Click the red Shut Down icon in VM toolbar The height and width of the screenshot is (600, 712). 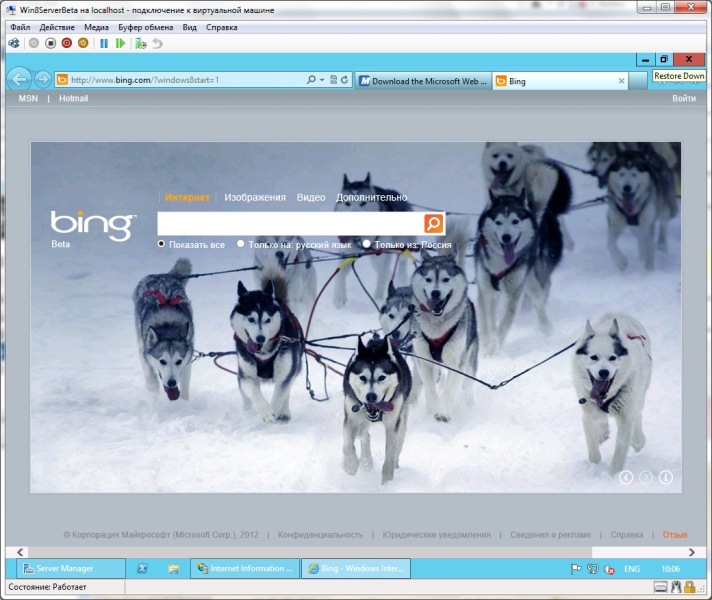click(67, 43)
